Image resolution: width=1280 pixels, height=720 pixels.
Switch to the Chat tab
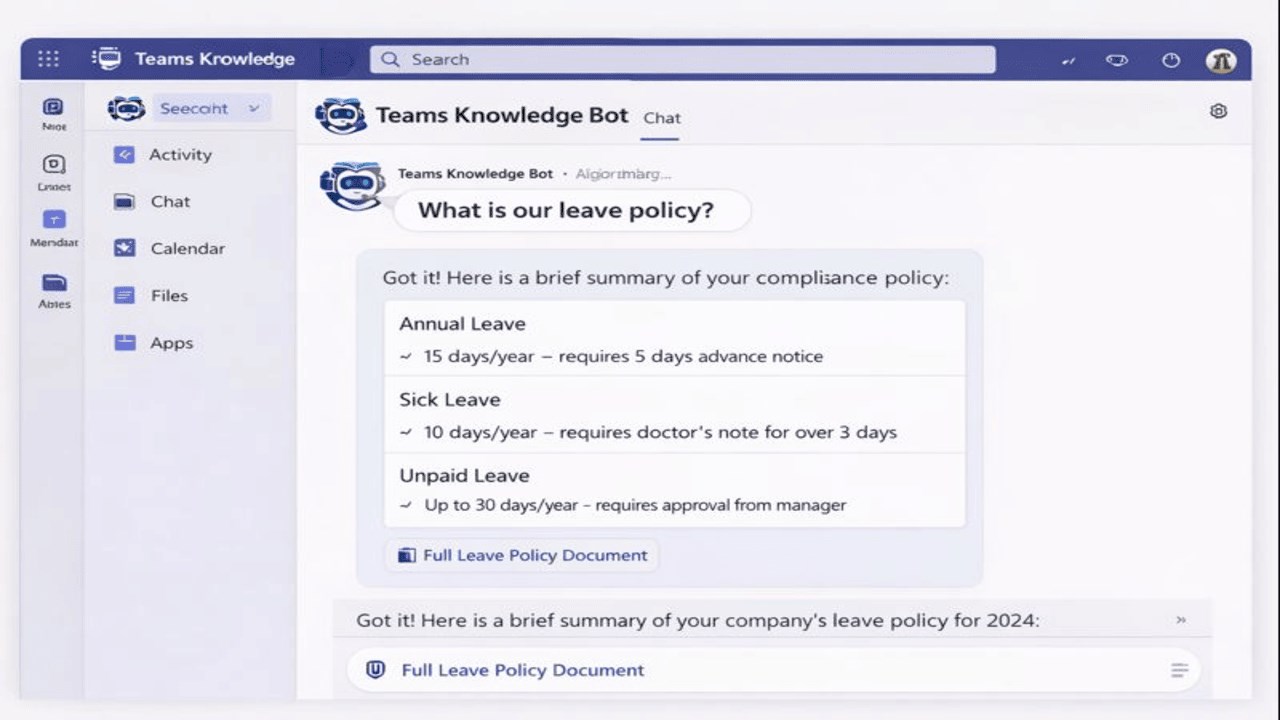[x=662, y=118]
